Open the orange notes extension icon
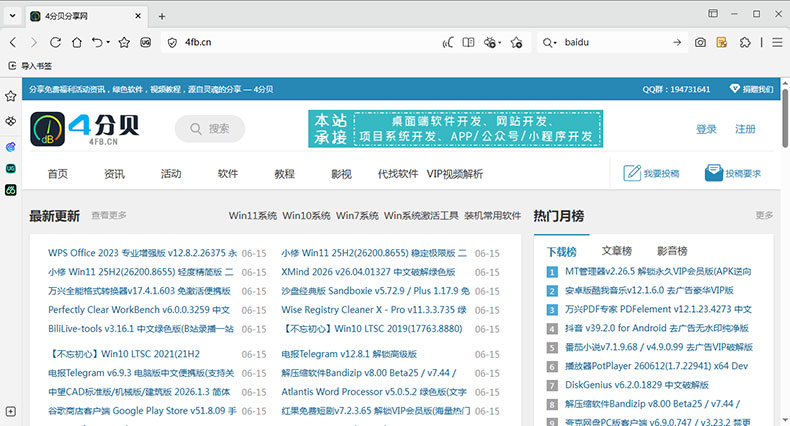 click(722, 43)
